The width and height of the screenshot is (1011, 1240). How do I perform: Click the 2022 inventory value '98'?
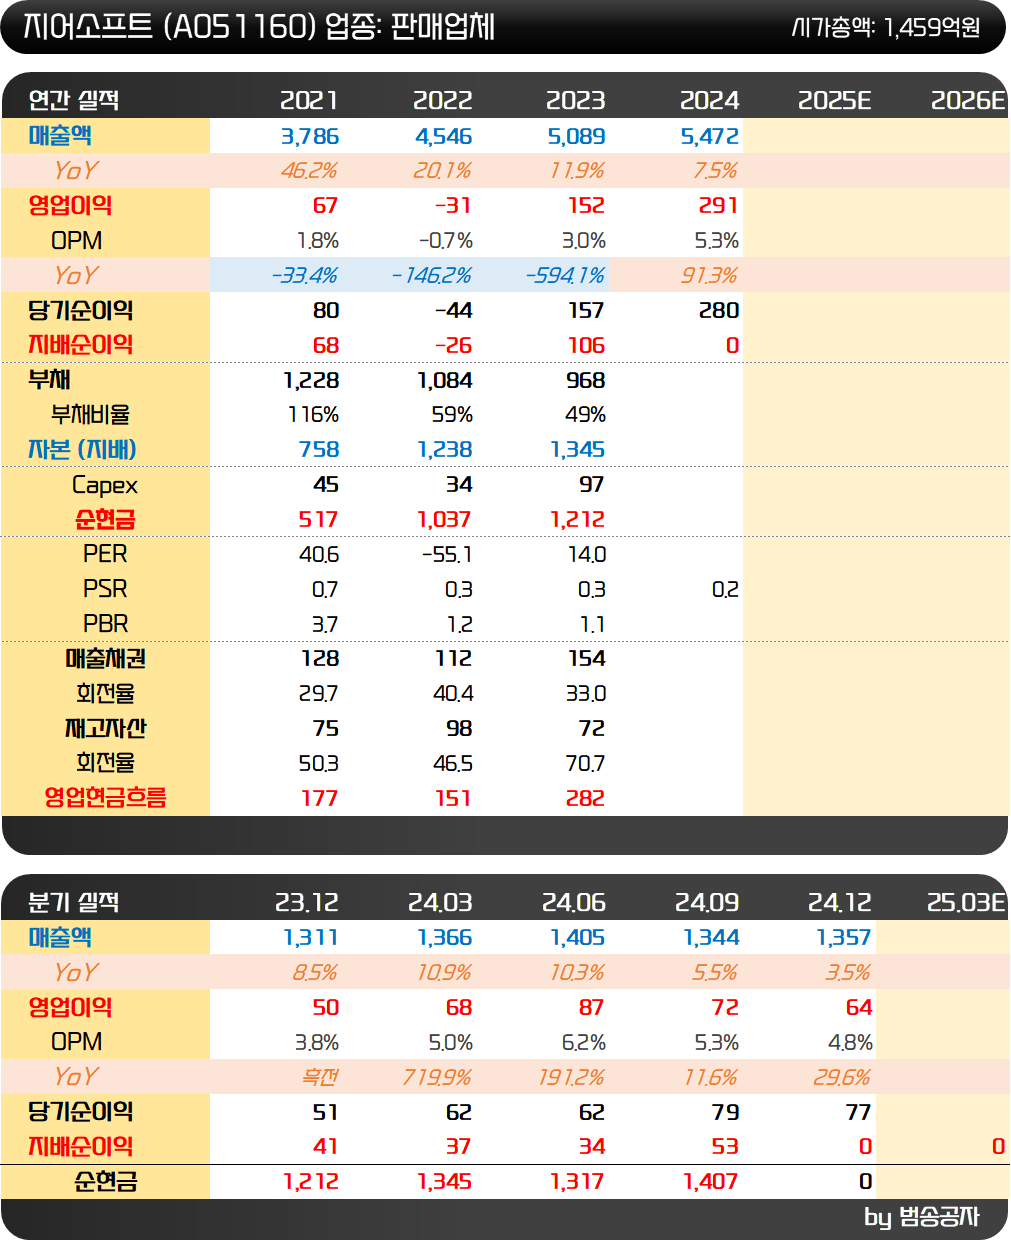coord(459,729)
